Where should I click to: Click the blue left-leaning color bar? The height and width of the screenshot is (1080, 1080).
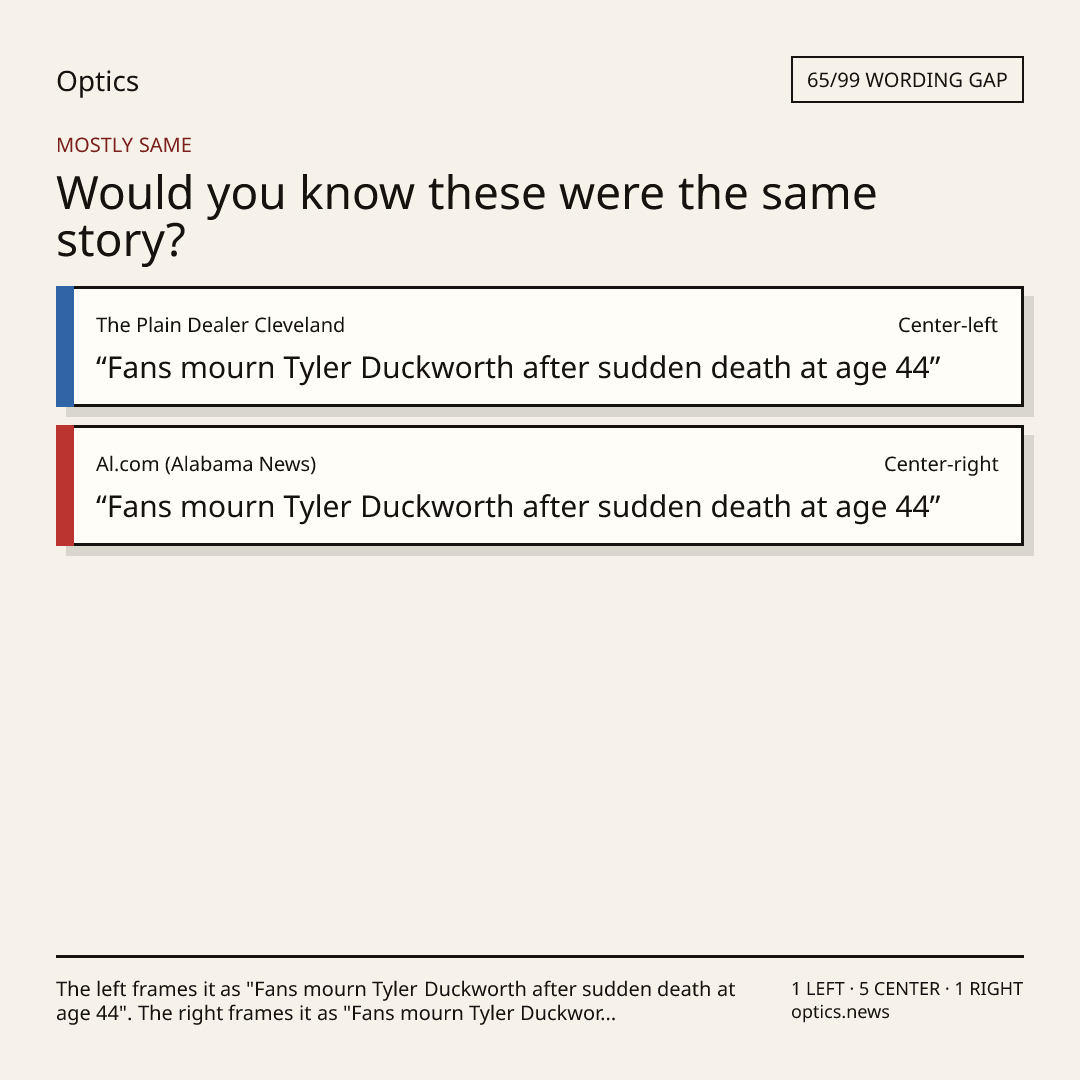tap(65, 346)
